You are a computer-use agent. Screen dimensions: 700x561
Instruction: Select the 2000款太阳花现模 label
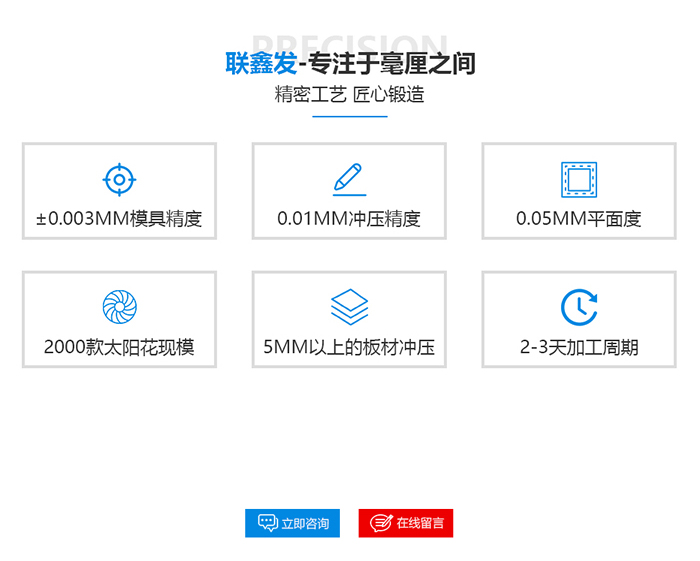click(119, 347)
